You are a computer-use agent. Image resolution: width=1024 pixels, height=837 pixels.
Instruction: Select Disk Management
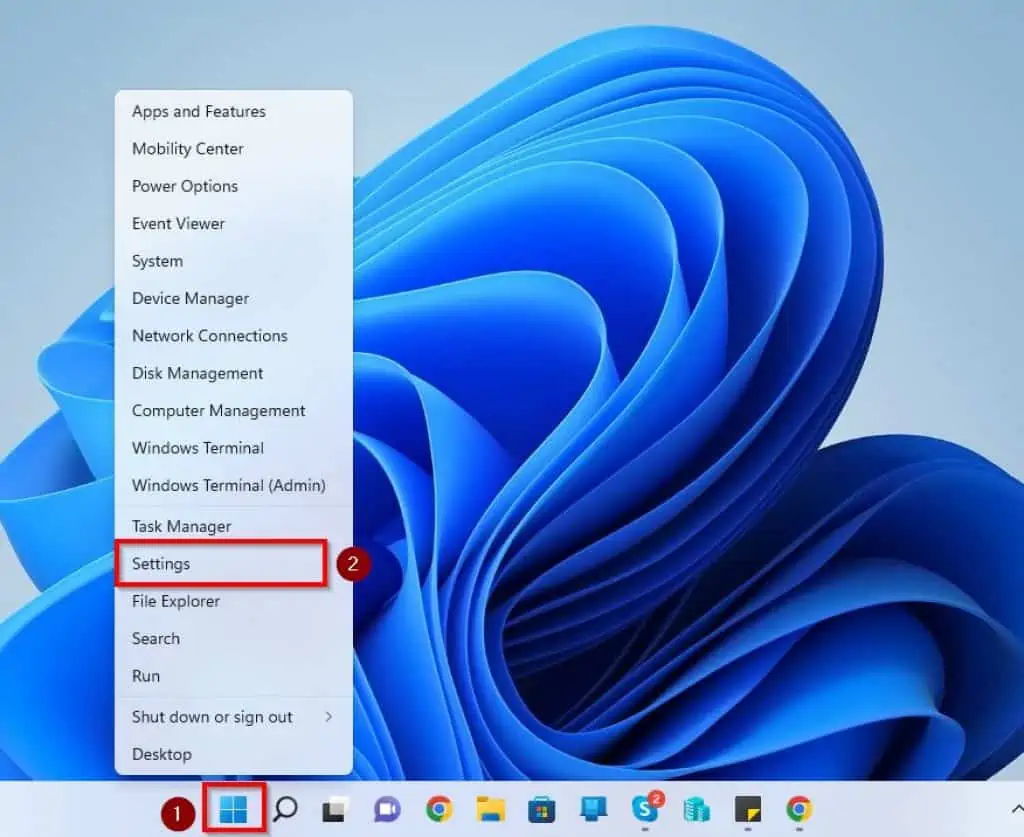(x=197, y=373)
